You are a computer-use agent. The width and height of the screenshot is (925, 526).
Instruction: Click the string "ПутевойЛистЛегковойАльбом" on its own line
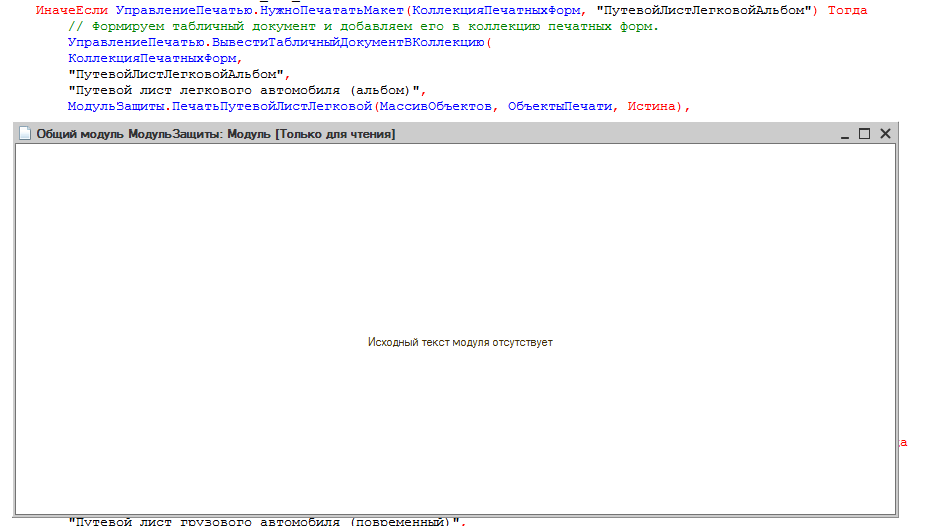(176, 74)
